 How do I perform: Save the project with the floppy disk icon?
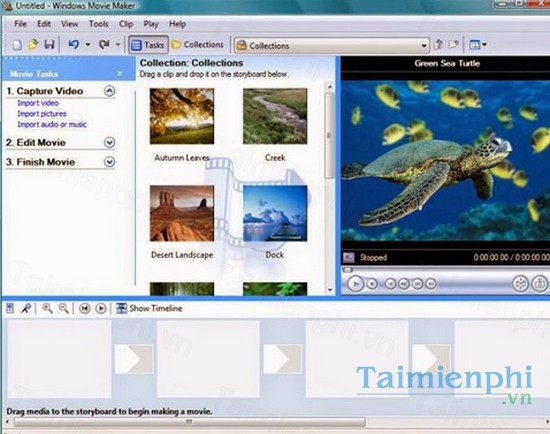pos(49,45)
